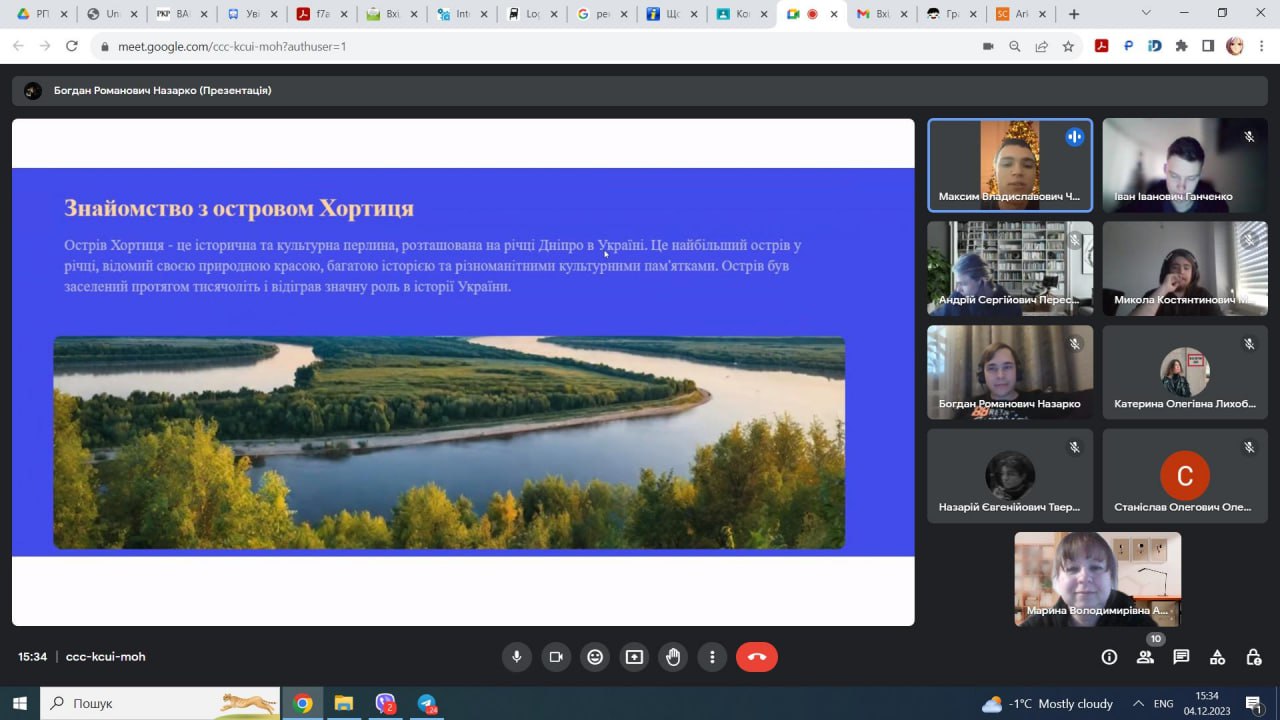Select Марина Володимирівна's video tile
This screenshot has height=720, width=1280.
coord(1097,579)
